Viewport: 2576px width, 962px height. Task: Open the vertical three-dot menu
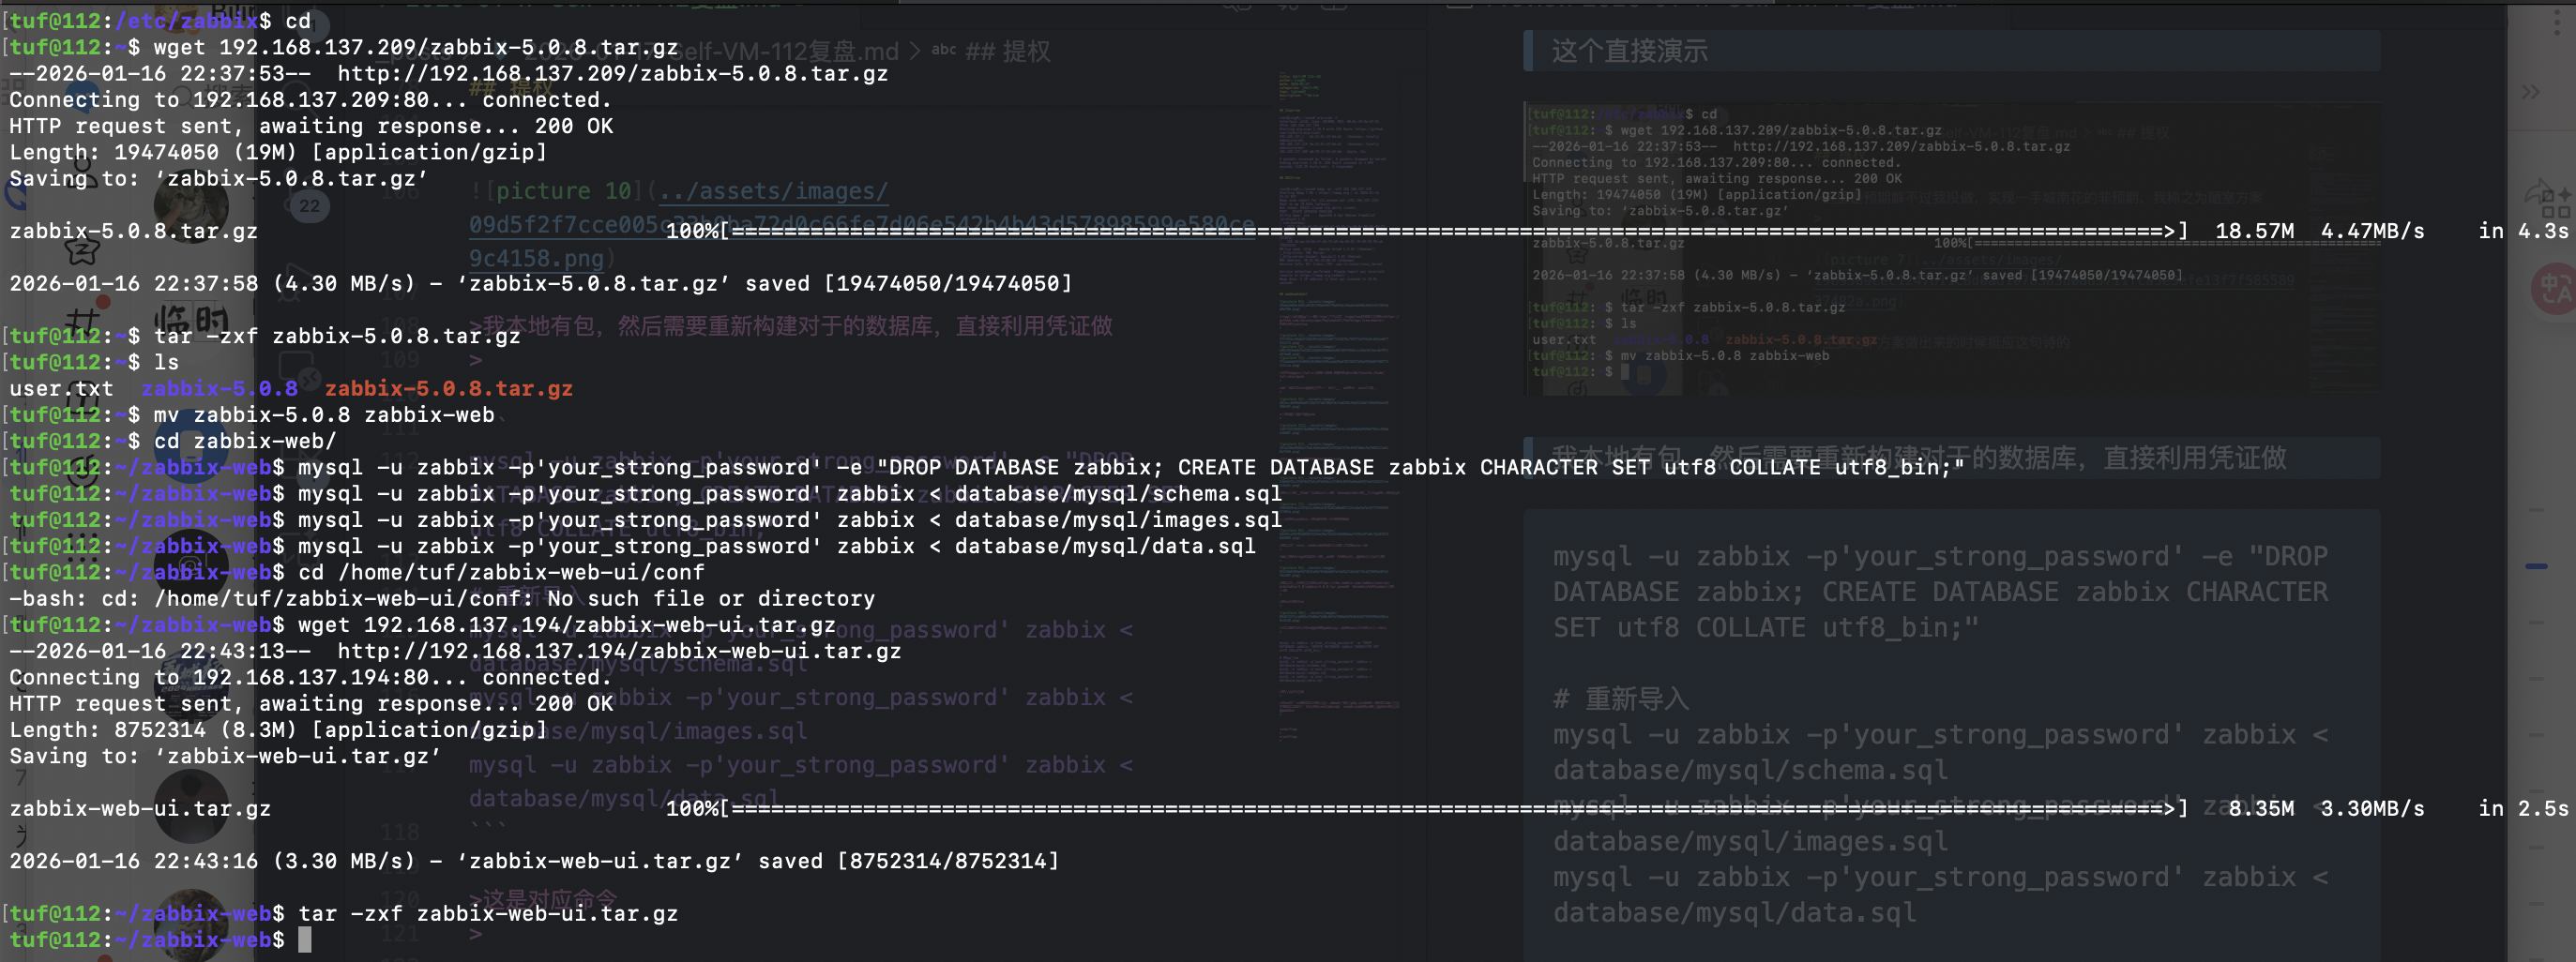coord(2557,22)
